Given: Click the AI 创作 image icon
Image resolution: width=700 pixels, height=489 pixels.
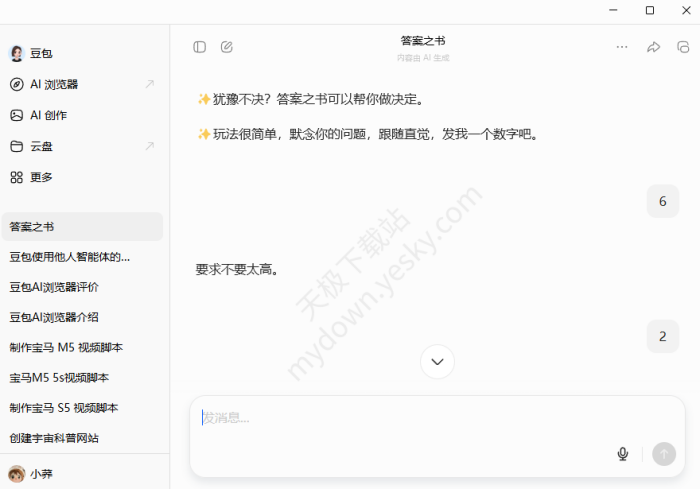Looking at the screenshot, I should pyautogui.click(x=17, y=115).
